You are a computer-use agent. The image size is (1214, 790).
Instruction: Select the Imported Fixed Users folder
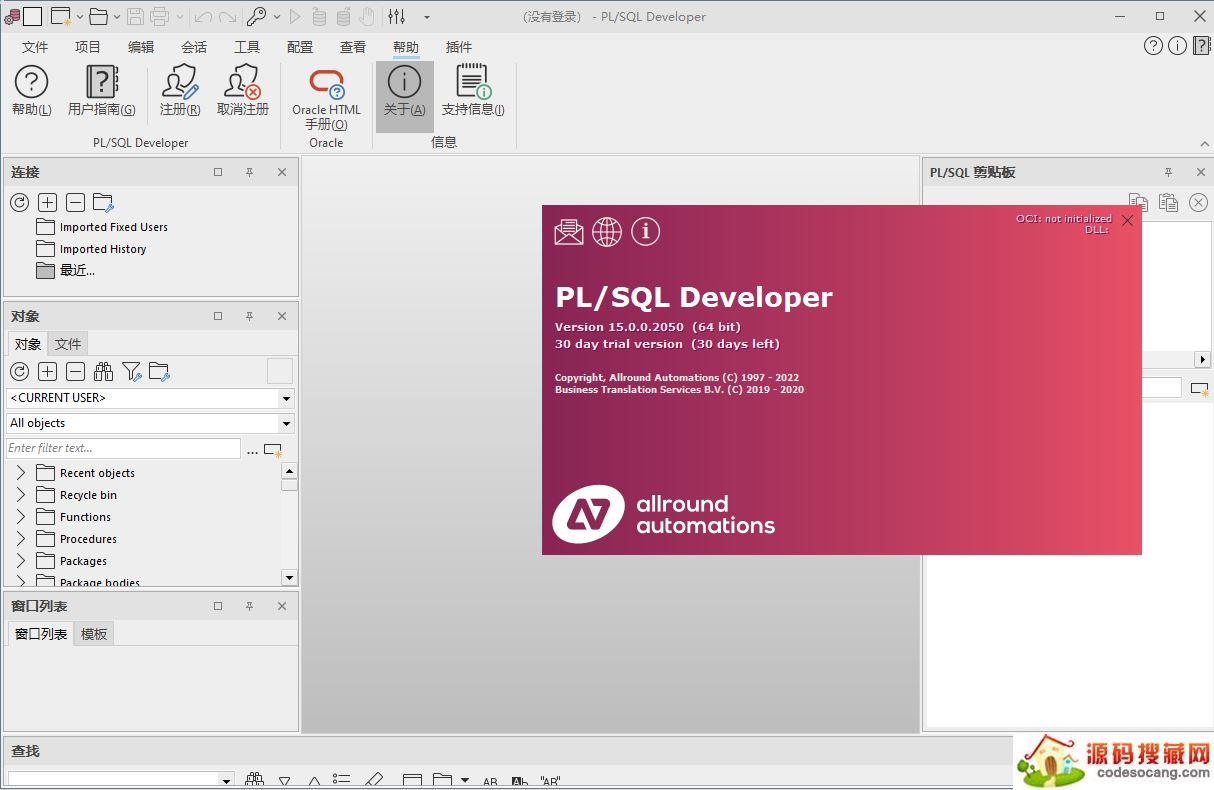pos(102,227)
